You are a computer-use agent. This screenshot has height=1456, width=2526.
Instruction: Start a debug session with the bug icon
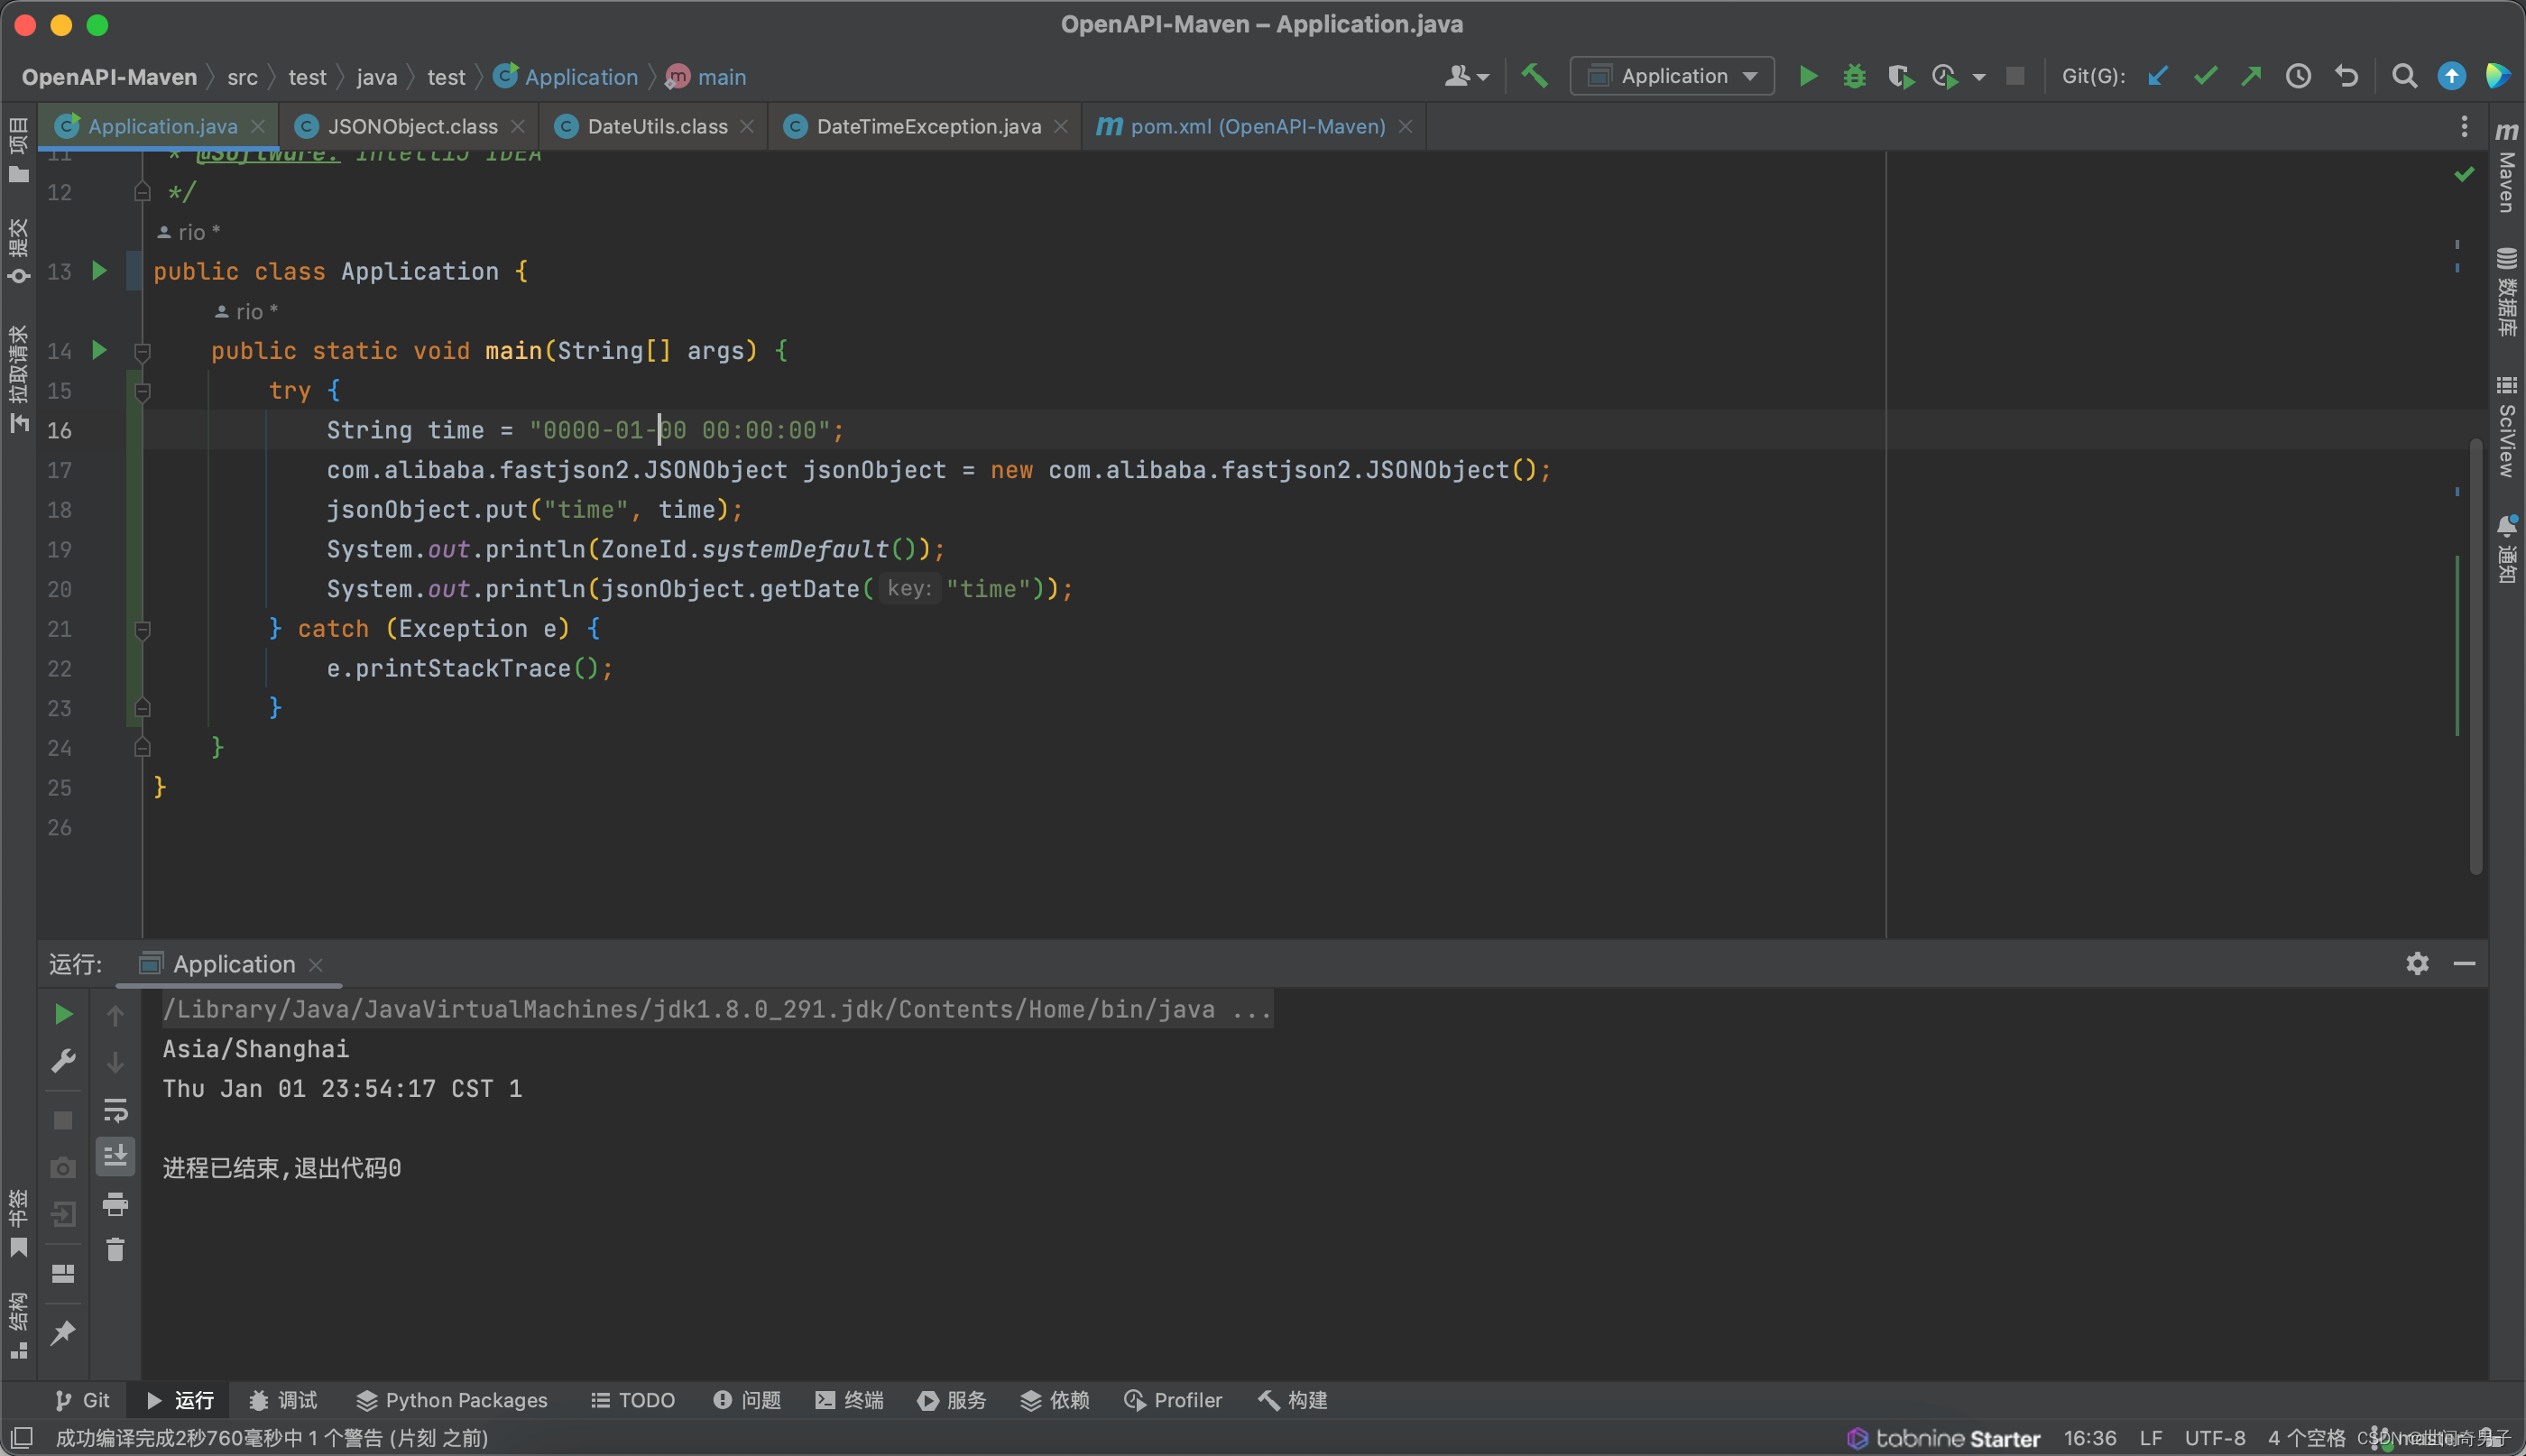1854,76
